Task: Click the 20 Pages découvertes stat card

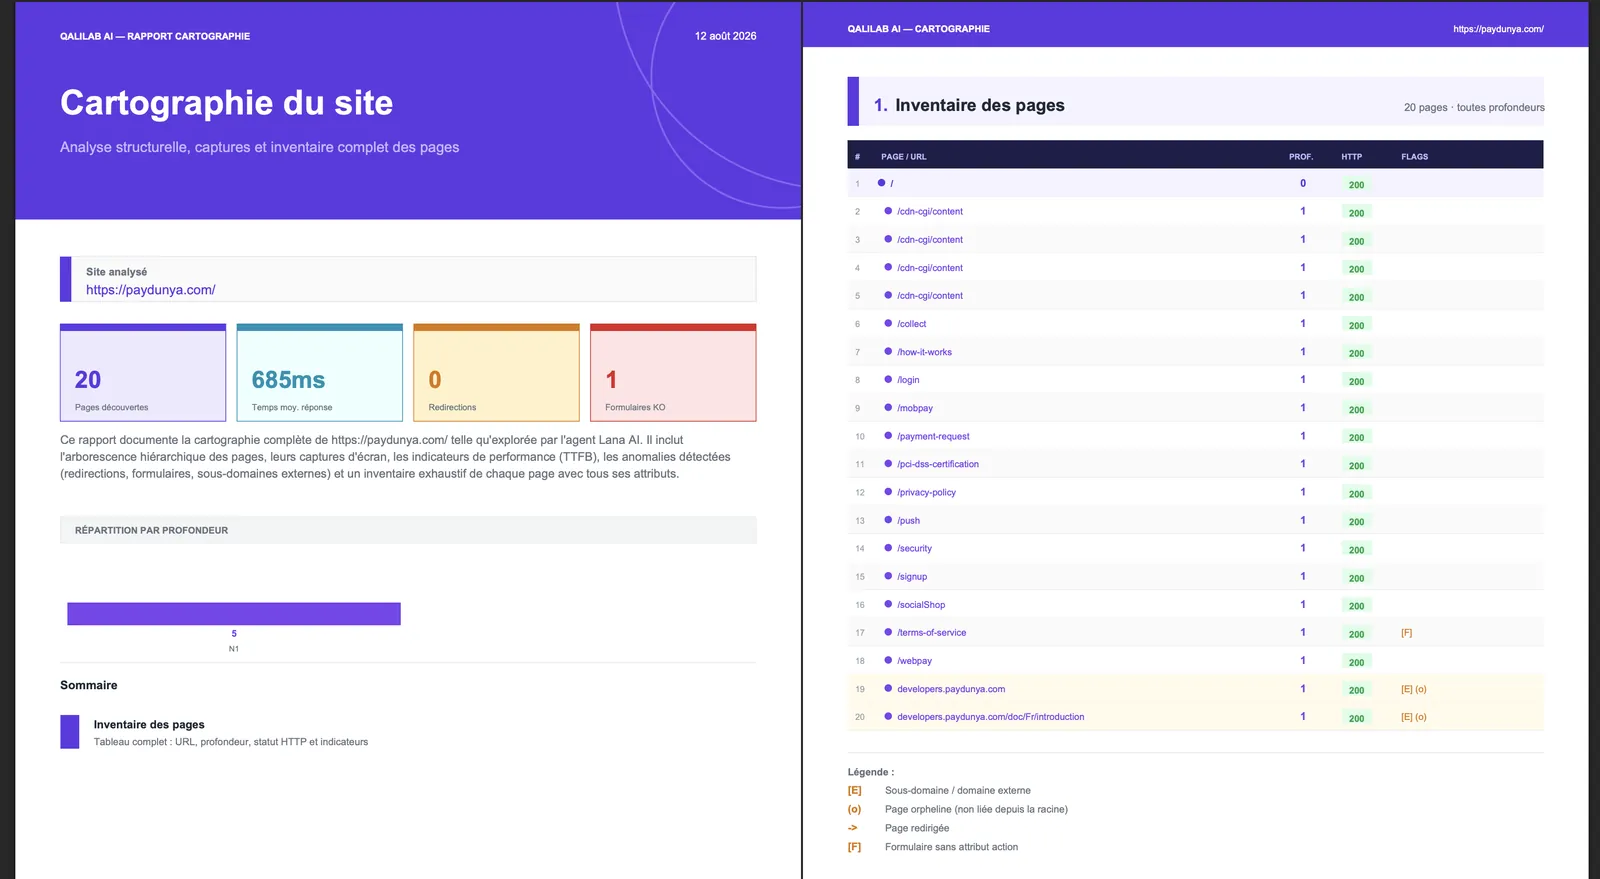Action: point(143,373)
